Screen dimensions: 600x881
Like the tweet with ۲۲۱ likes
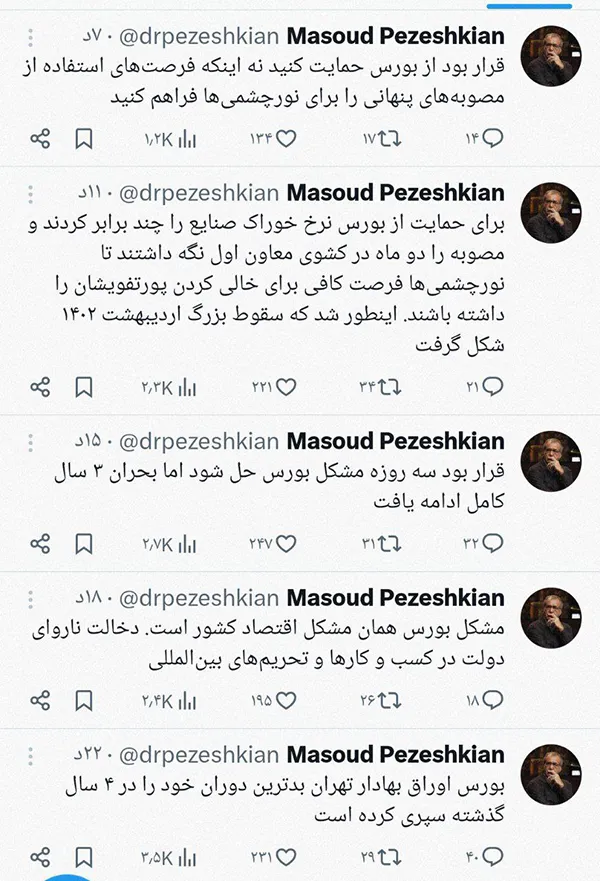point(287,387)
